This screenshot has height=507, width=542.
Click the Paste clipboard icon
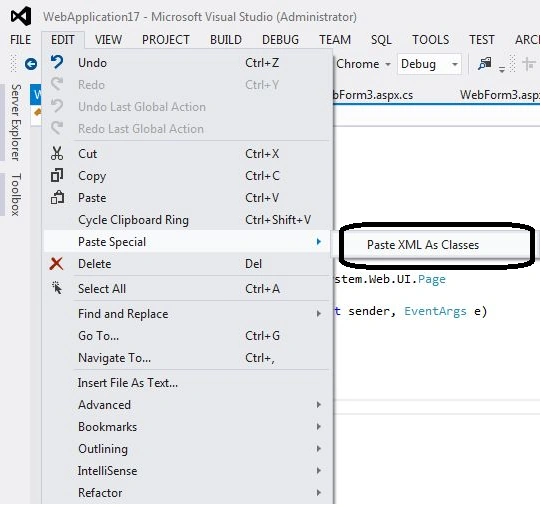coord(57,197)
